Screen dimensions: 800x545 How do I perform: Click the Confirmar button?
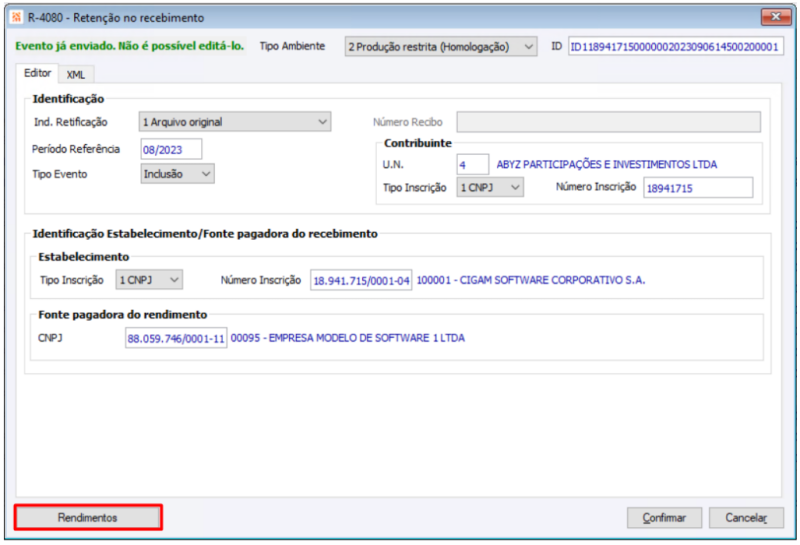(664, 518)
